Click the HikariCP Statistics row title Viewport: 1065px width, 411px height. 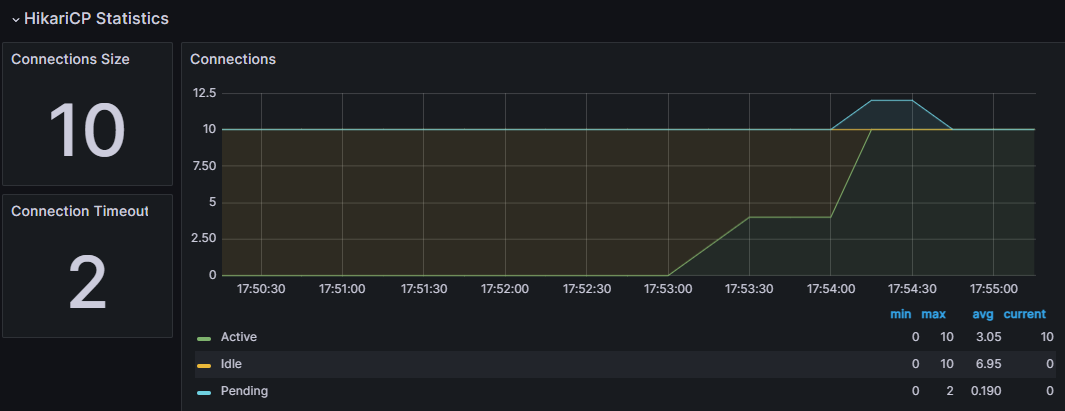click(96, 19)
